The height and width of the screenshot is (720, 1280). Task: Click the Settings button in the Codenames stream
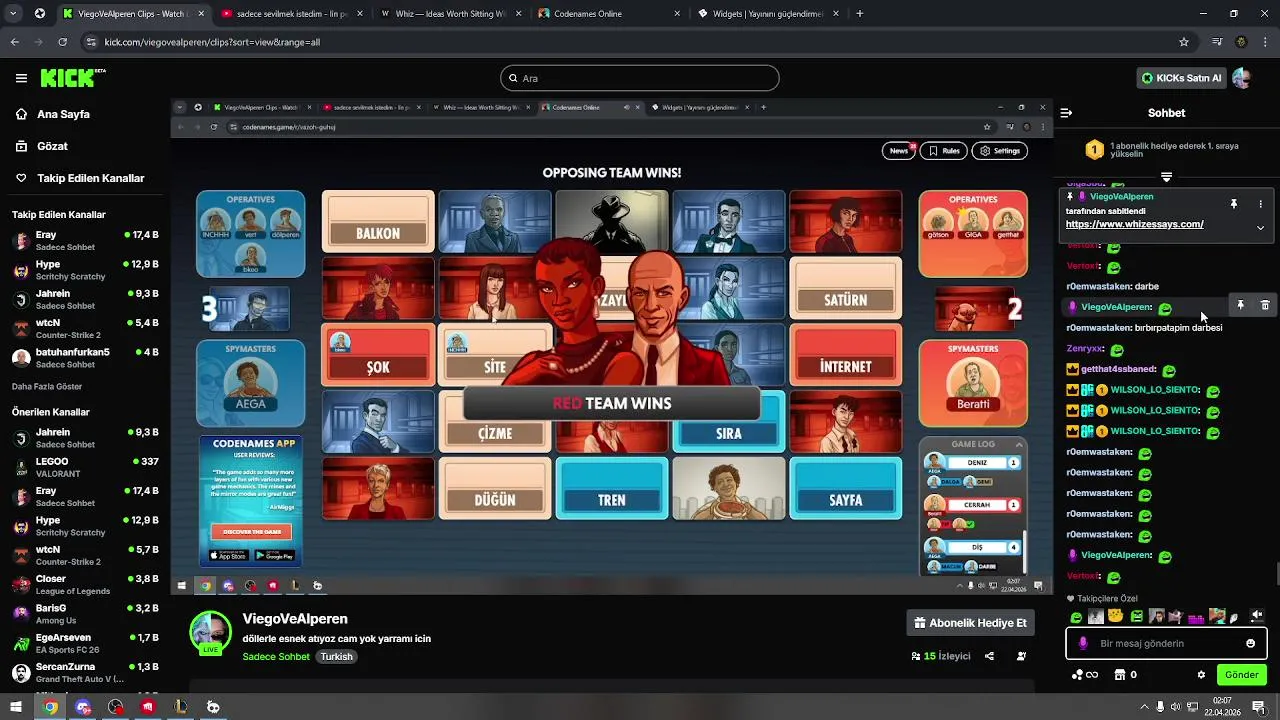[x=1000, y=151]
